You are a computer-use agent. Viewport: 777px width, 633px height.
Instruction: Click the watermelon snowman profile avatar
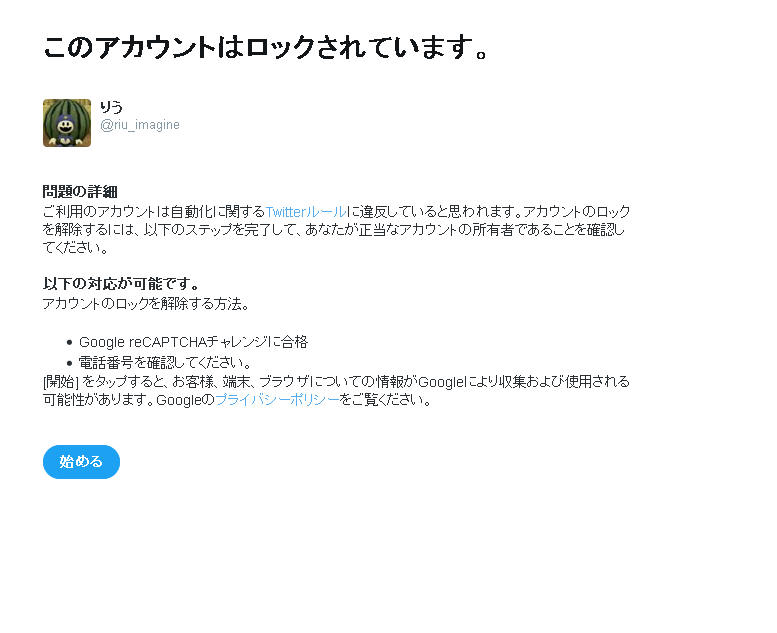[67, 123]
